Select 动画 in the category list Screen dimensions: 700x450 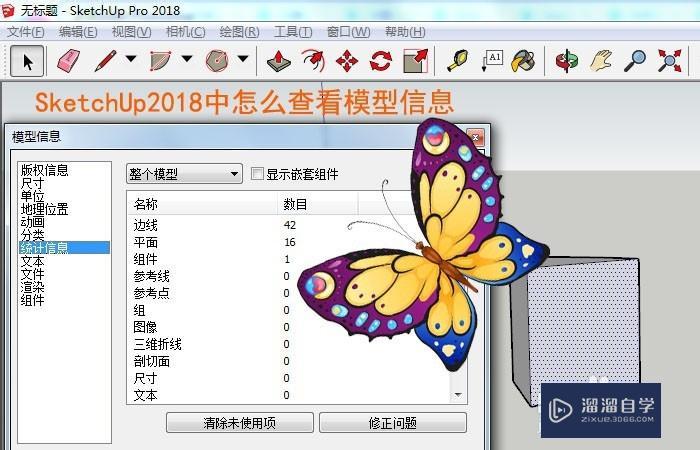click(x=33, y=222)
